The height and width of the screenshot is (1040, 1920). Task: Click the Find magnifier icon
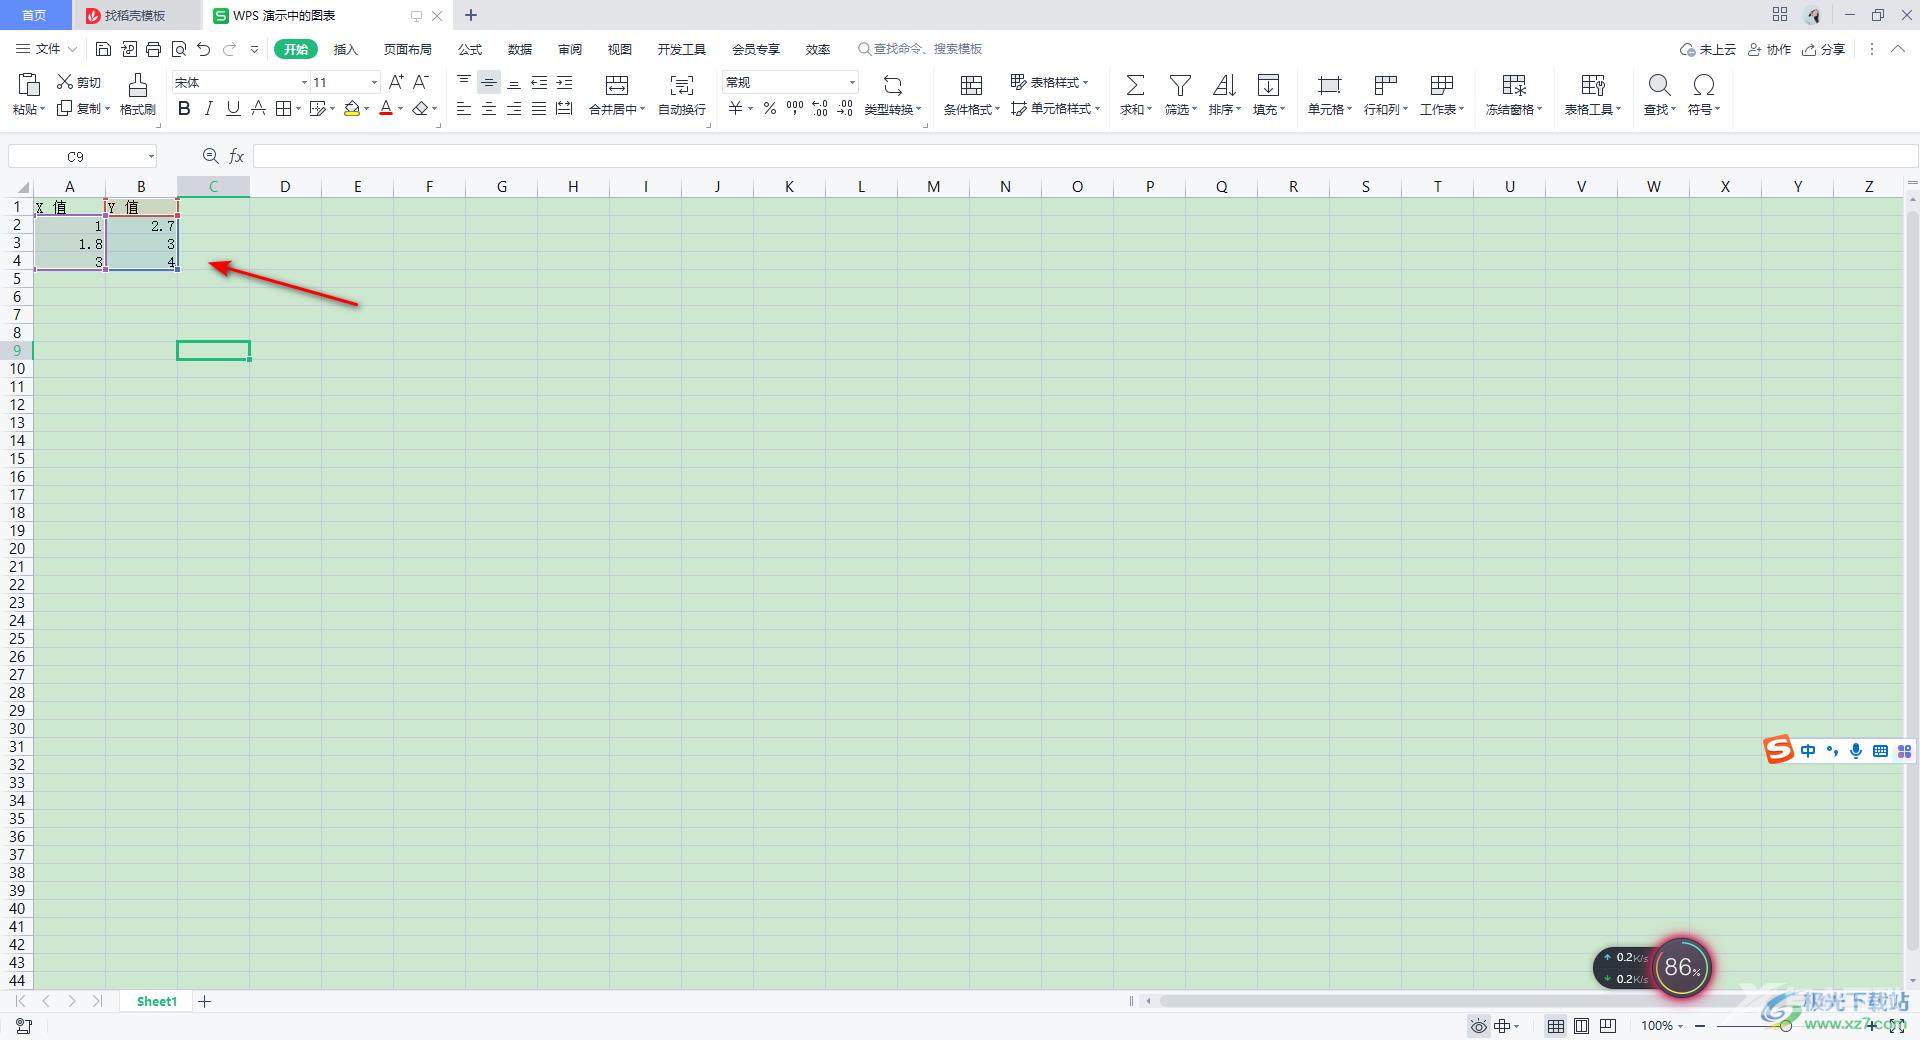(x=1659, y=85)
